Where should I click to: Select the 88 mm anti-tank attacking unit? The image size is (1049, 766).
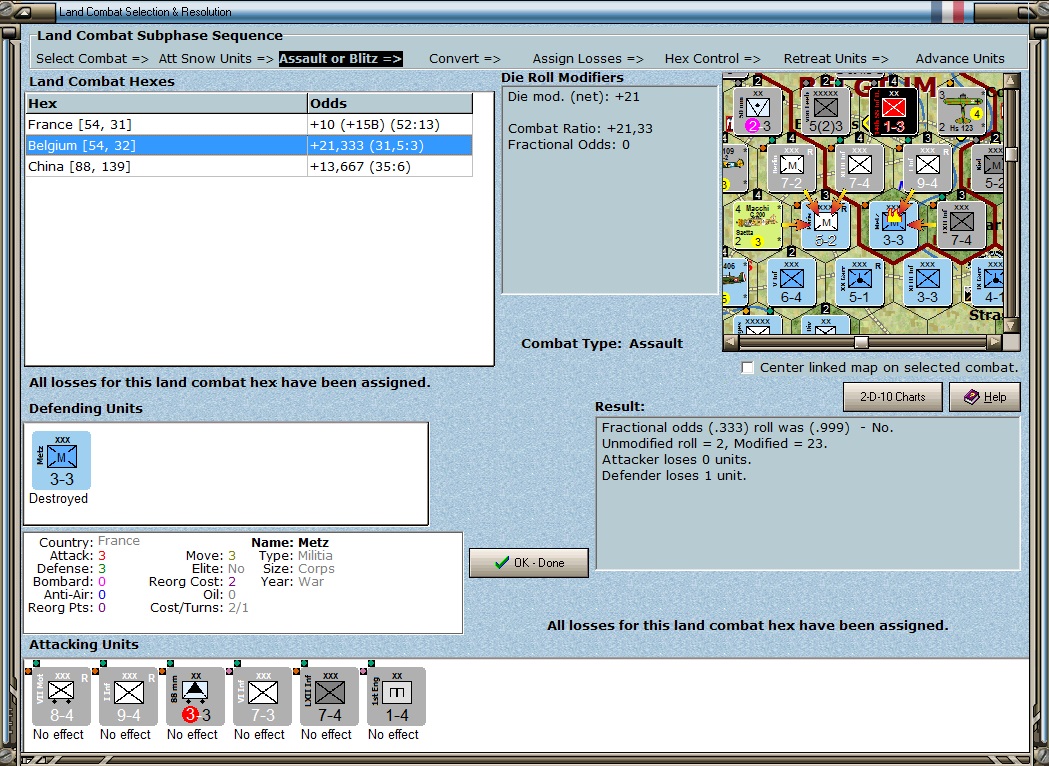pyautogui.click(x=195, y=696)
